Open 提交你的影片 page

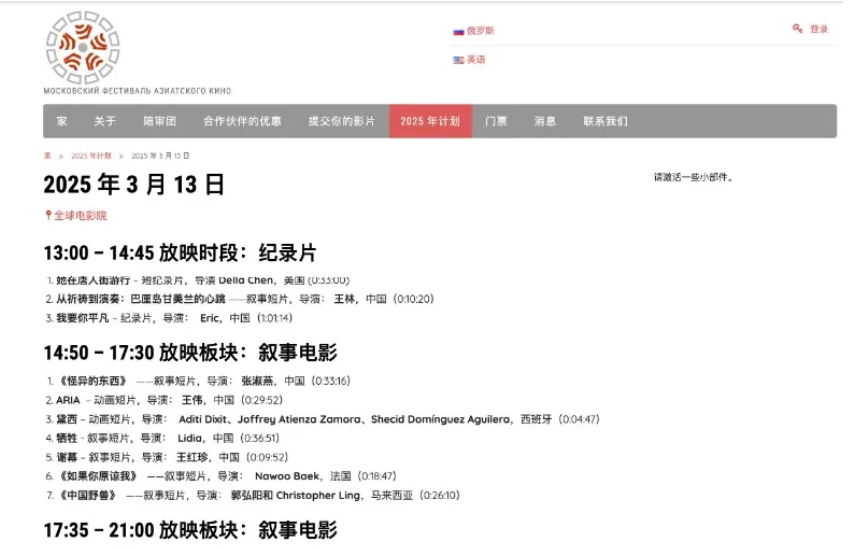tap(342, 122)
